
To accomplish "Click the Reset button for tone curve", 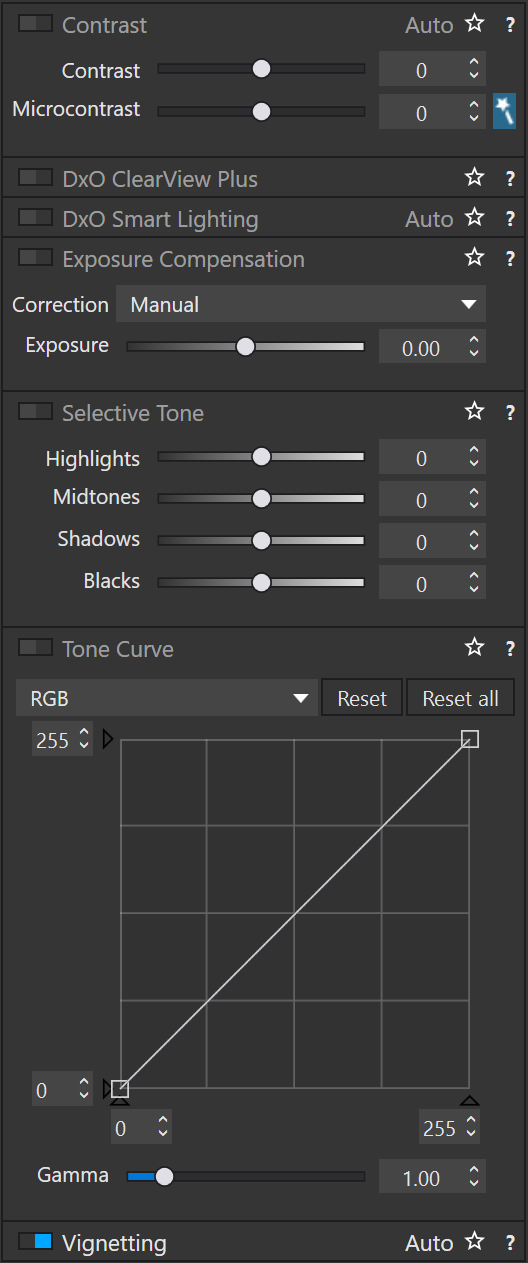I will (362, 698).
